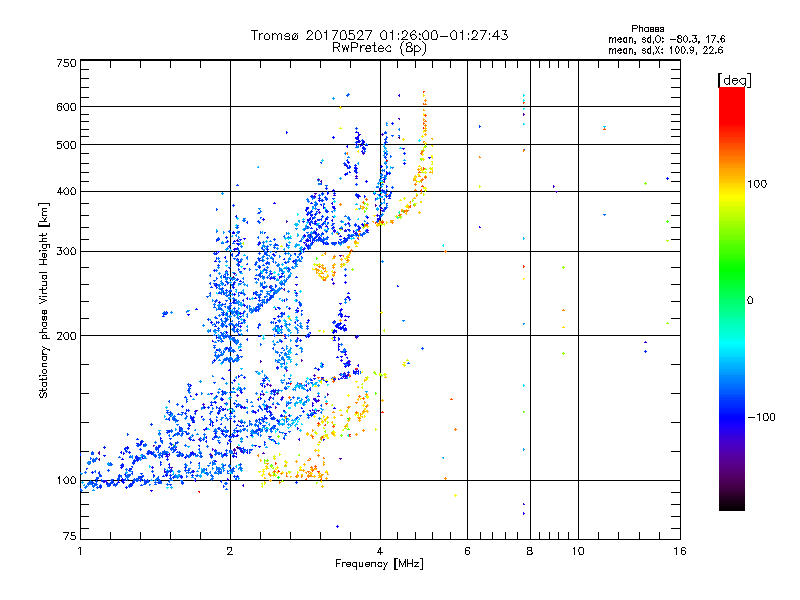
Task: Click the 'mean, sd,O: -80.3, 17.6' statistic
Action: [666, 39]
